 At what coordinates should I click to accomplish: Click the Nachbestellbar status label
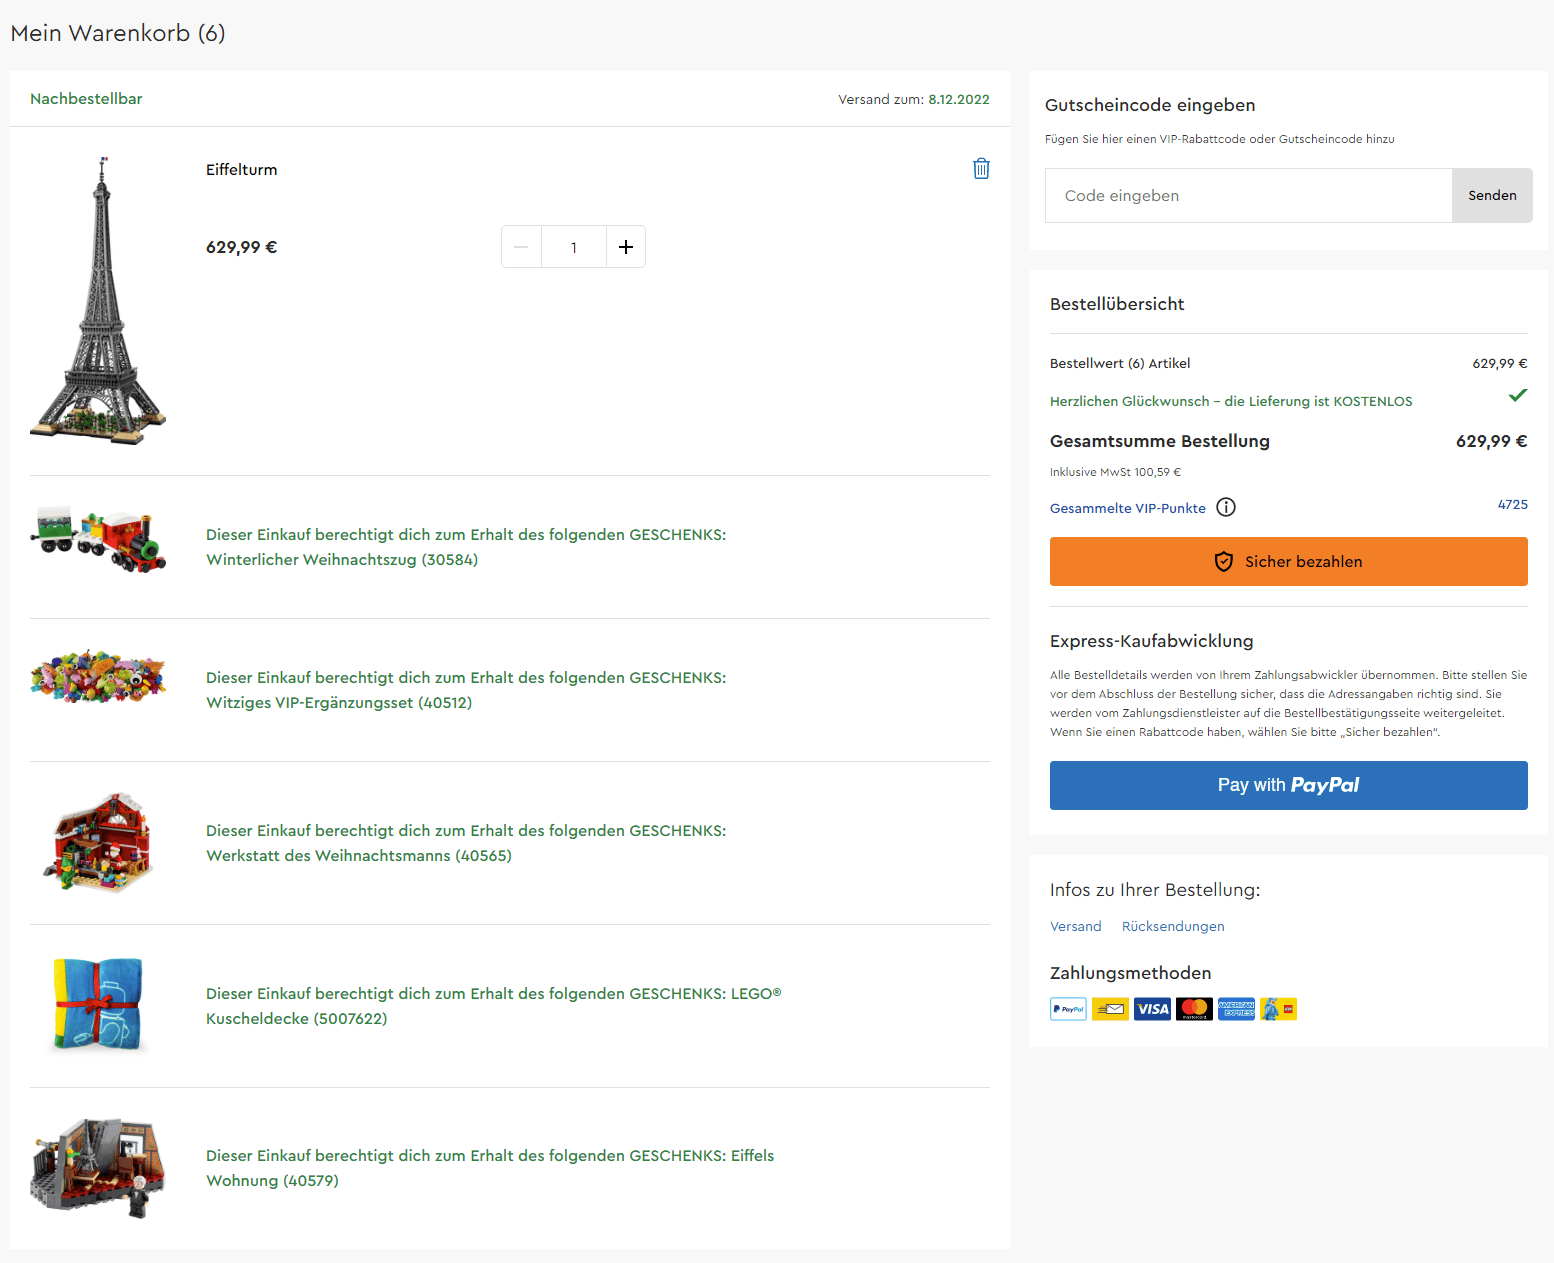pos(86,99)
